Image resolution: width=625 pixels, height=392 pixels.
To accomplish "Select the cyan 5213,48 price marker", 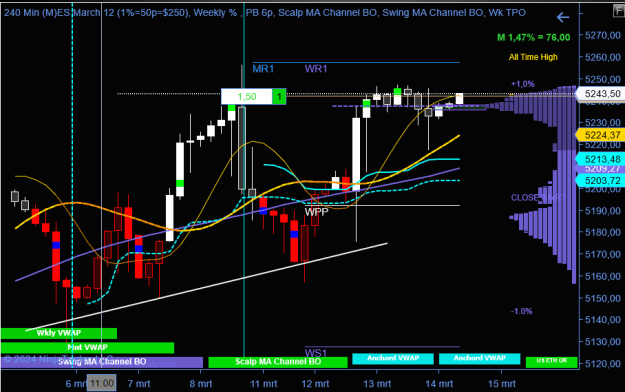I will pyautogui.click(x=600, y=160).
